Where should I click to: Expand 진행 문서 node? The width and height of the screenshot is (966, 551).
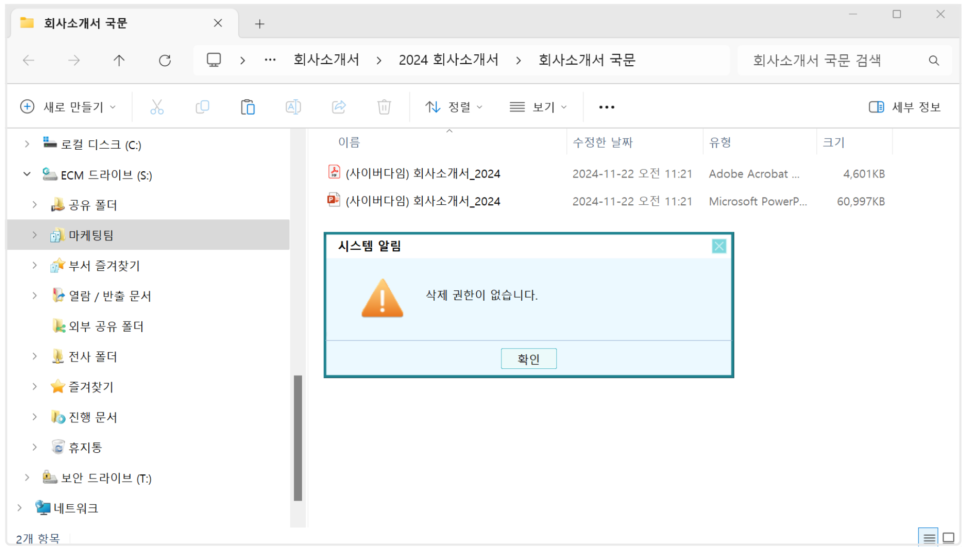click(34, 417)
